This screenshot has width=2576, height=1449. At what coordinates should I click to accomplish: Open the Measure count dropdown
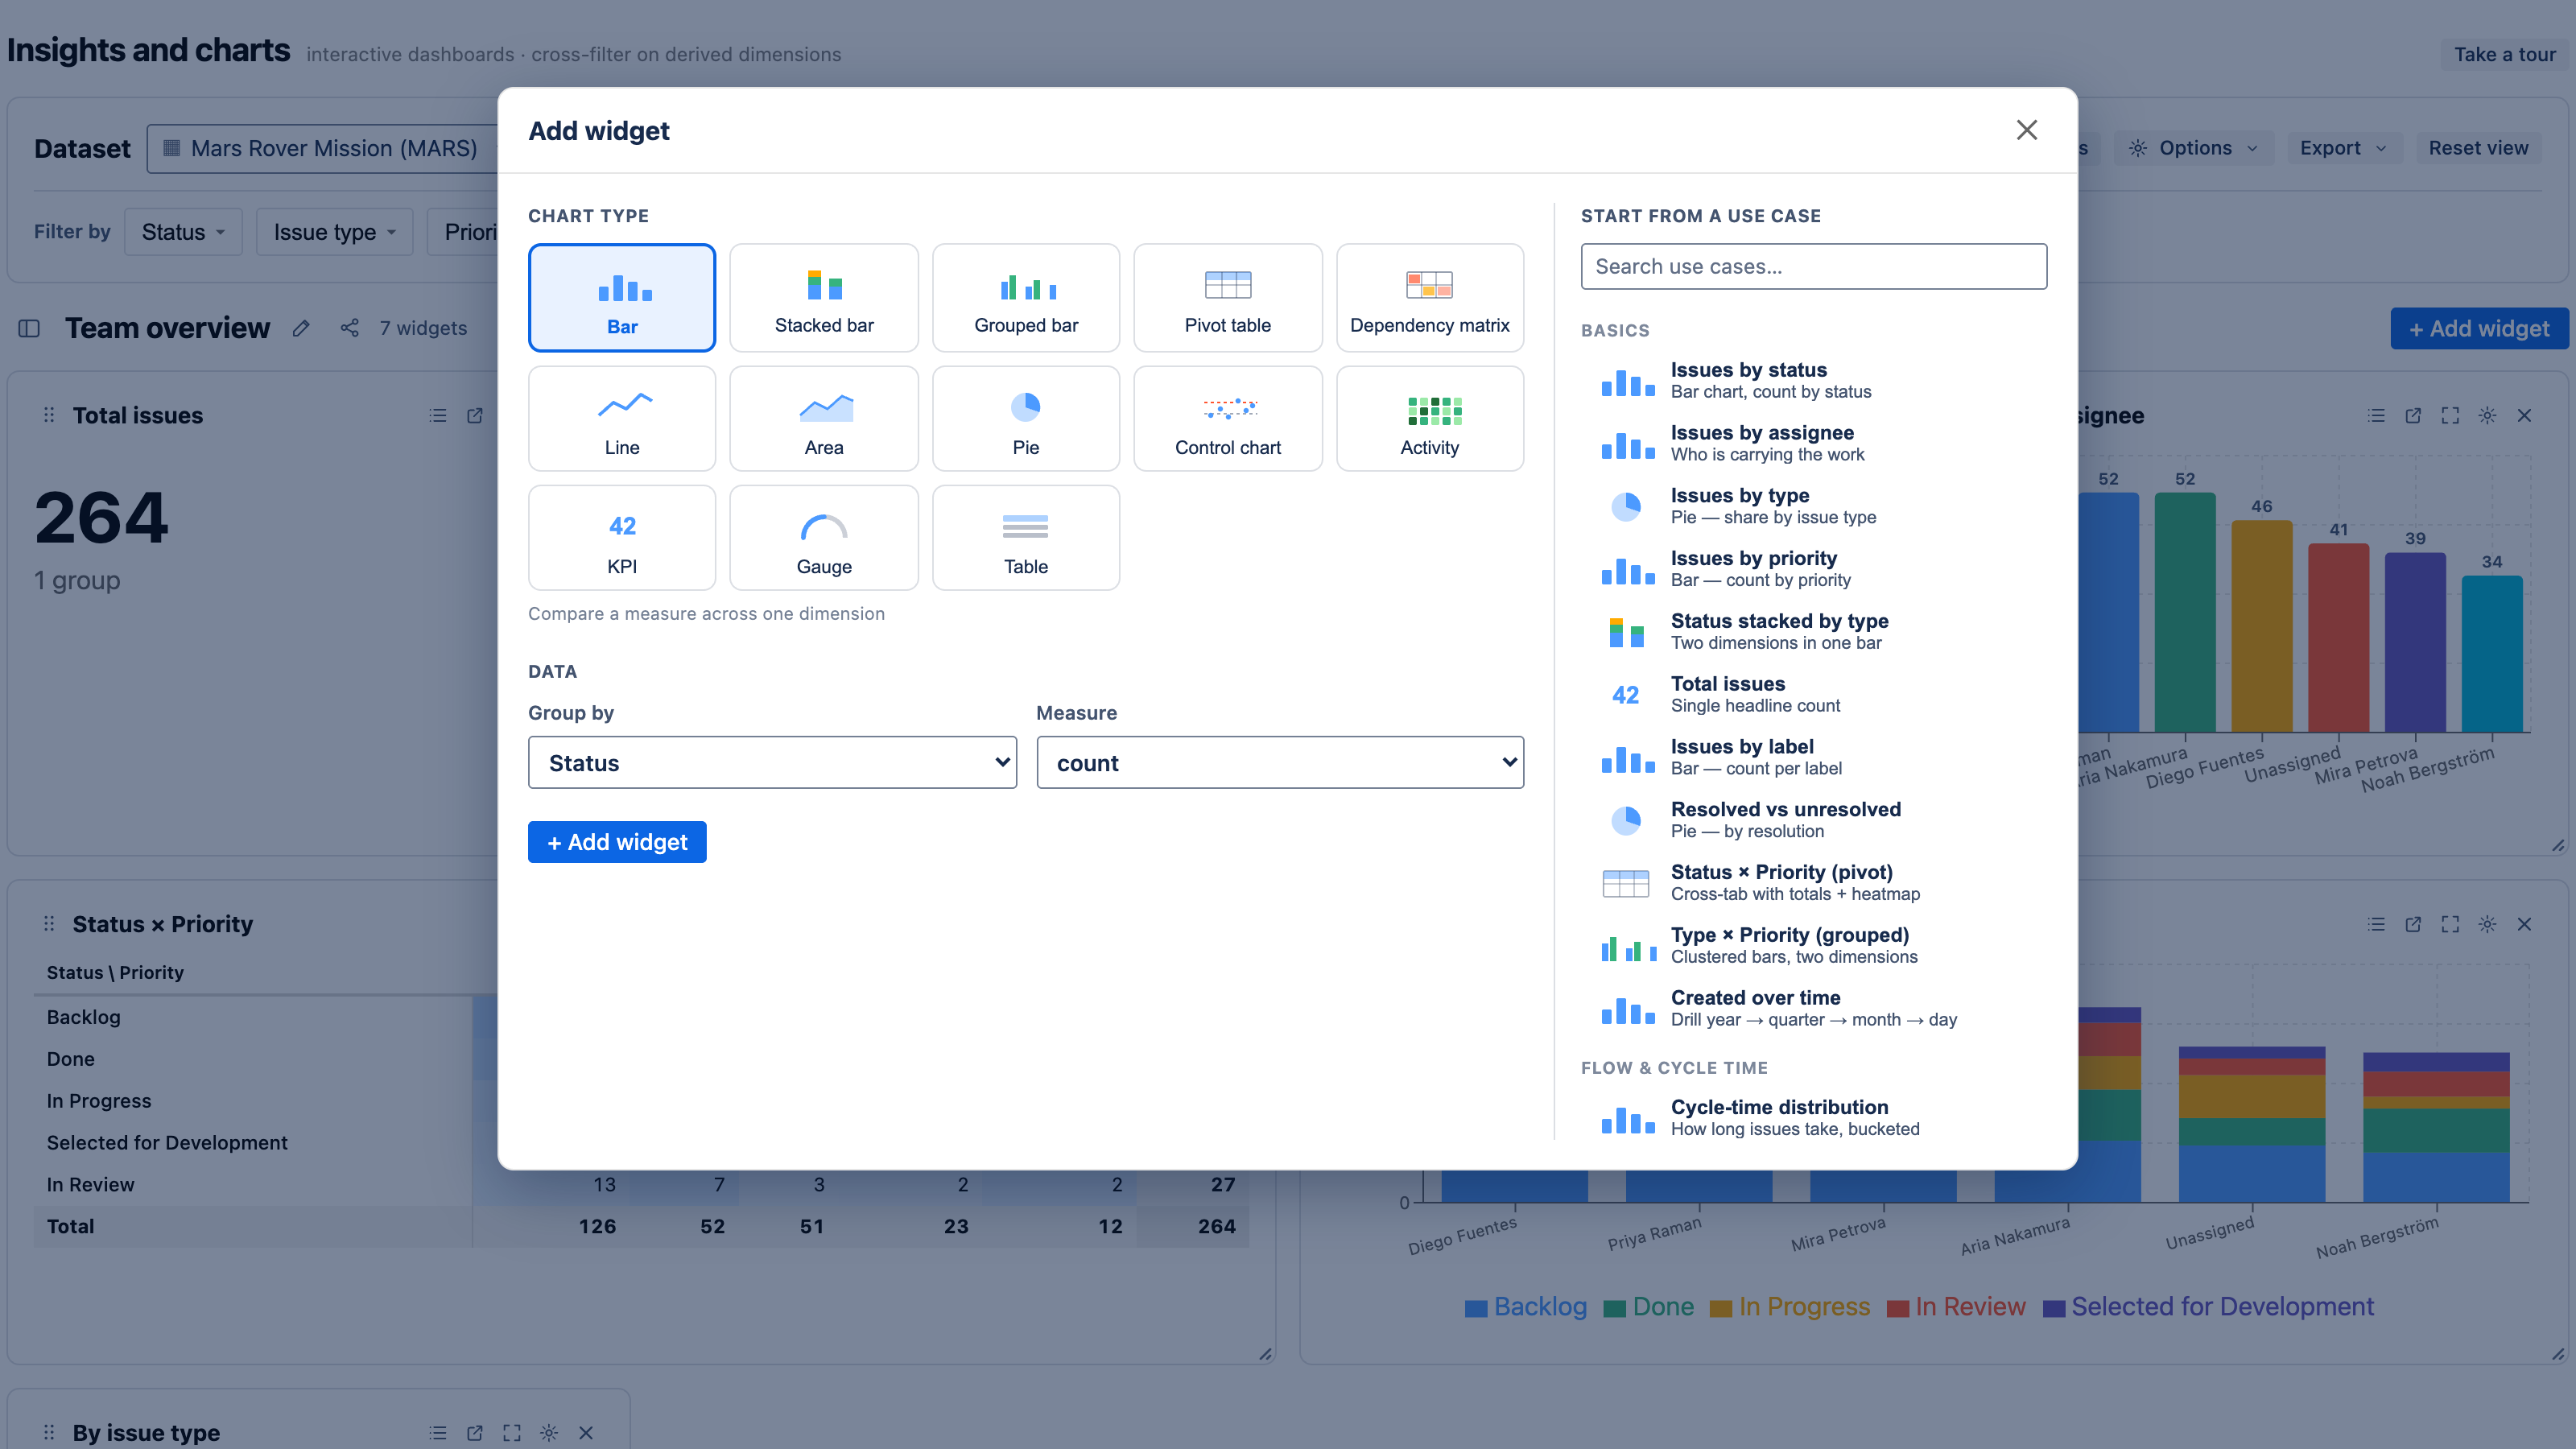pos(1280,762)
